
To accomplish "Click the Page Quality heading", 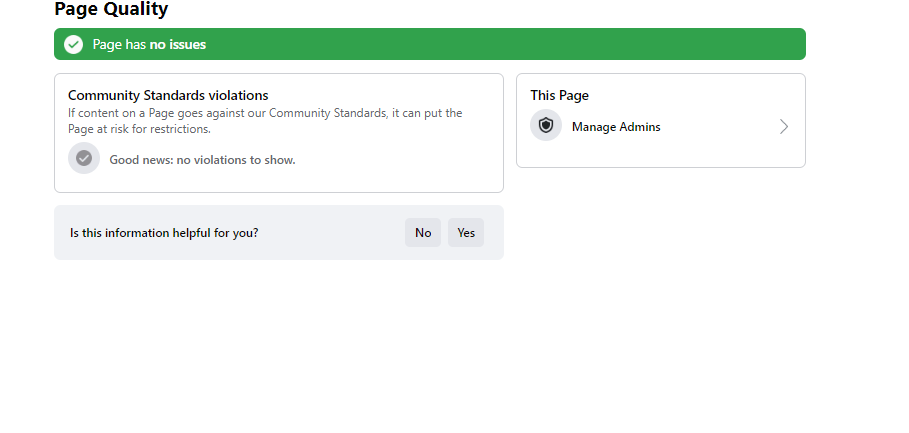I will click(111, 9).
